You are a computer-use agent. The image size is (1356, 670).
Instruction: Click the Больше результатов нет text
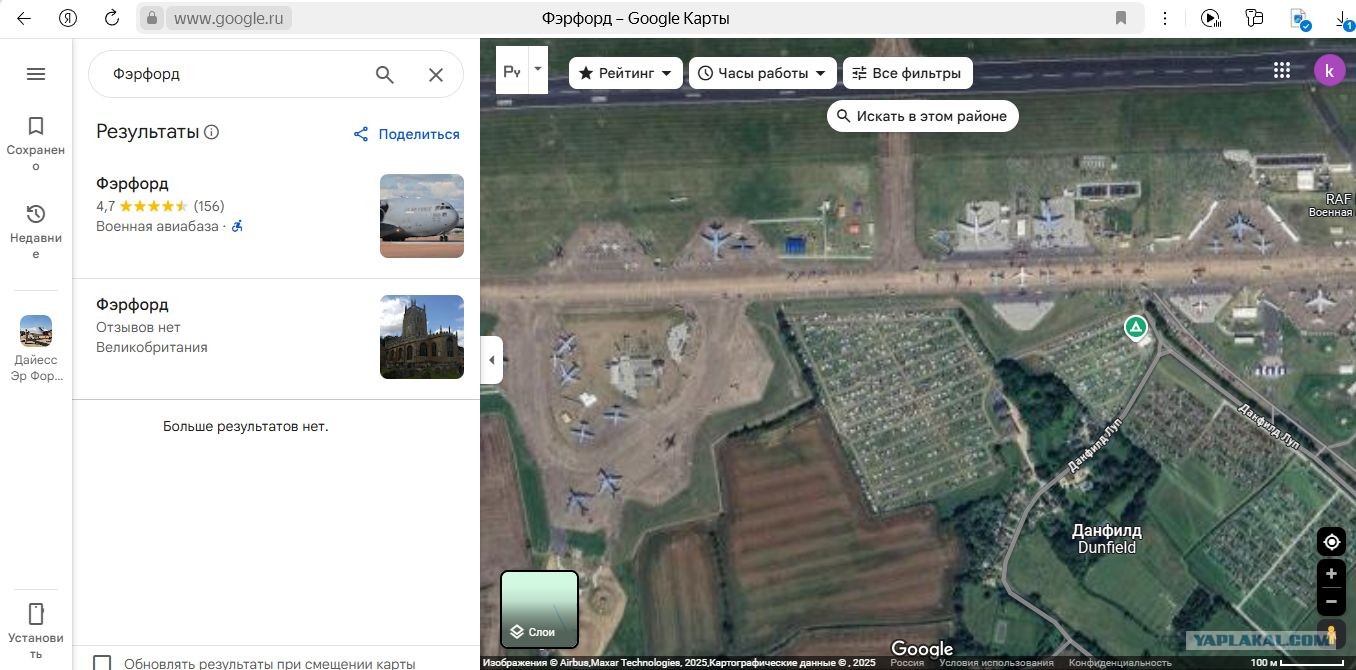pyautogui.click(x=246, y=426)
